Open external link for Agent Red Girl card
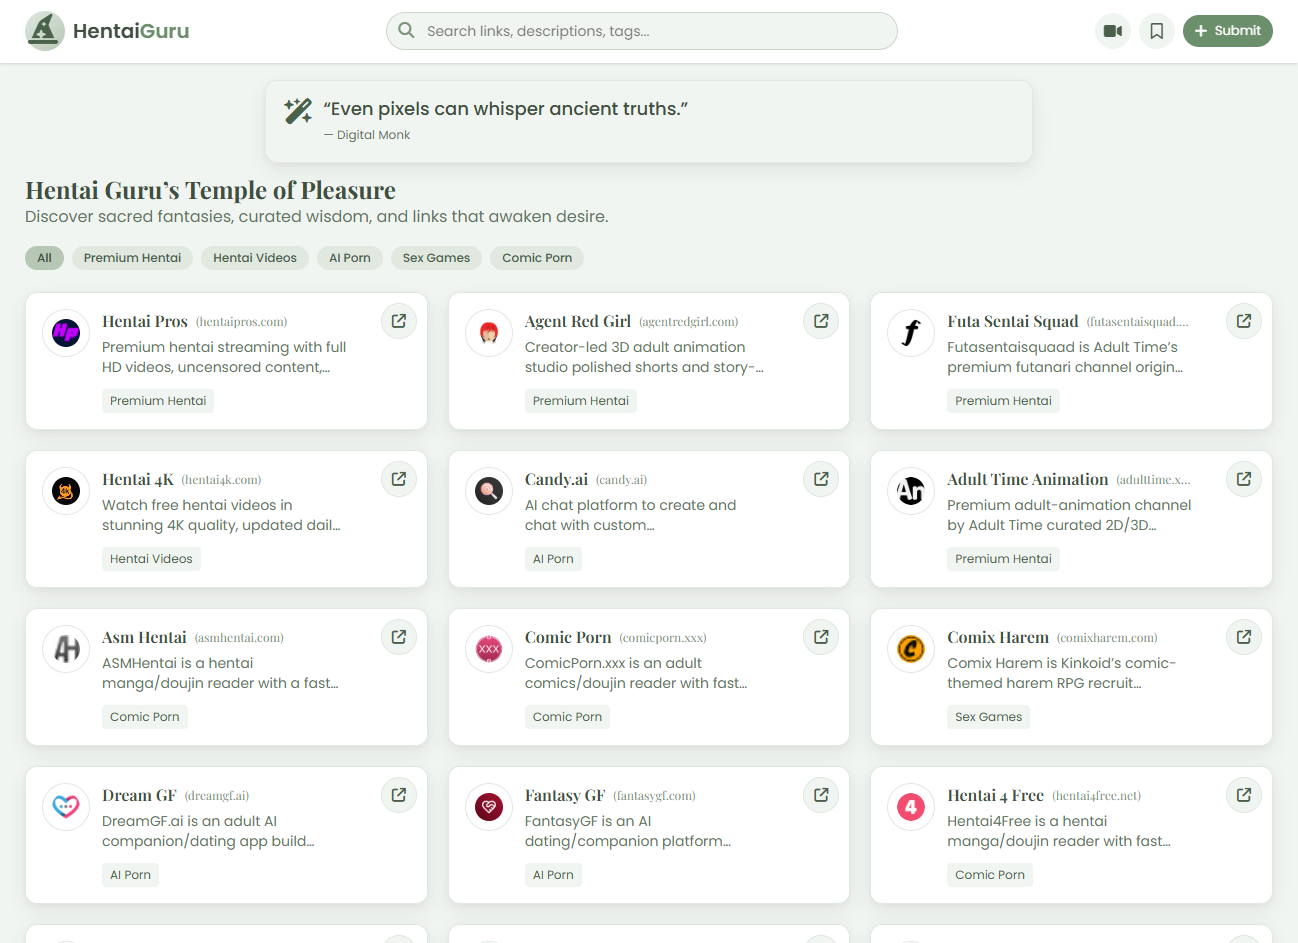Image resolution: width=1298 pixels, height=943 pixels. 821,321
